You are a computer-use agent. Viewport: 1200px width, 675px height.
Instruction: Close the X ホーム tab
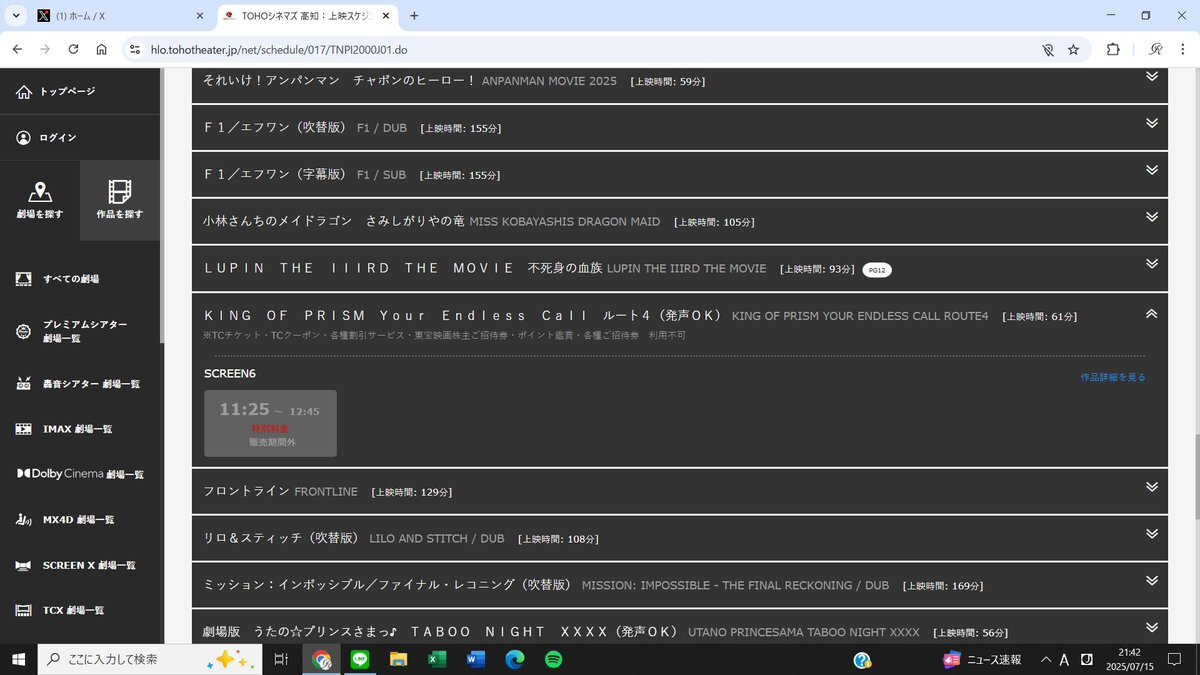tap(199, 16)
